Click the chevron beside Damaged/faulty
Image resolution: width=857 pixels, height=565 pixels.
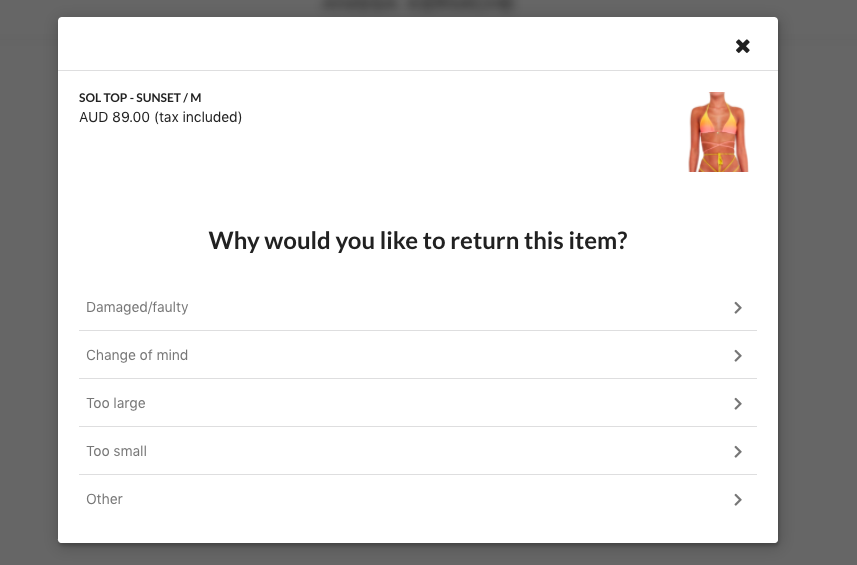[738, 308]
